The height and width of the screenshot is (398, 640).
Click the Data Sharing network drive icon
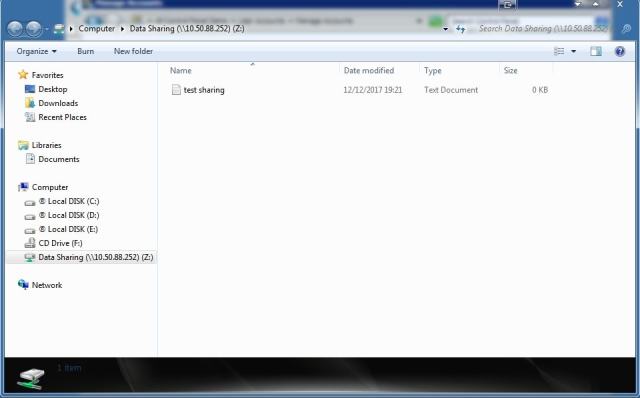pos(30,258)
